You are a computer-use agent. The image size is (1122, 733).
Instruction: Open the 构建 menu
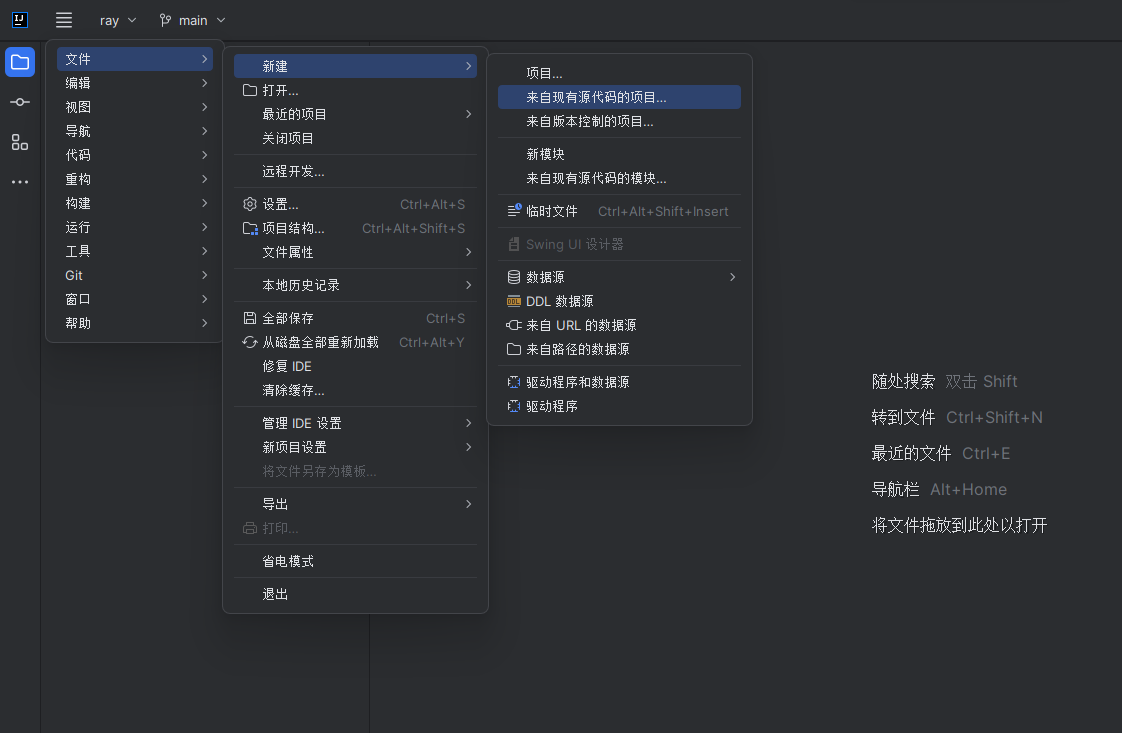135,203
